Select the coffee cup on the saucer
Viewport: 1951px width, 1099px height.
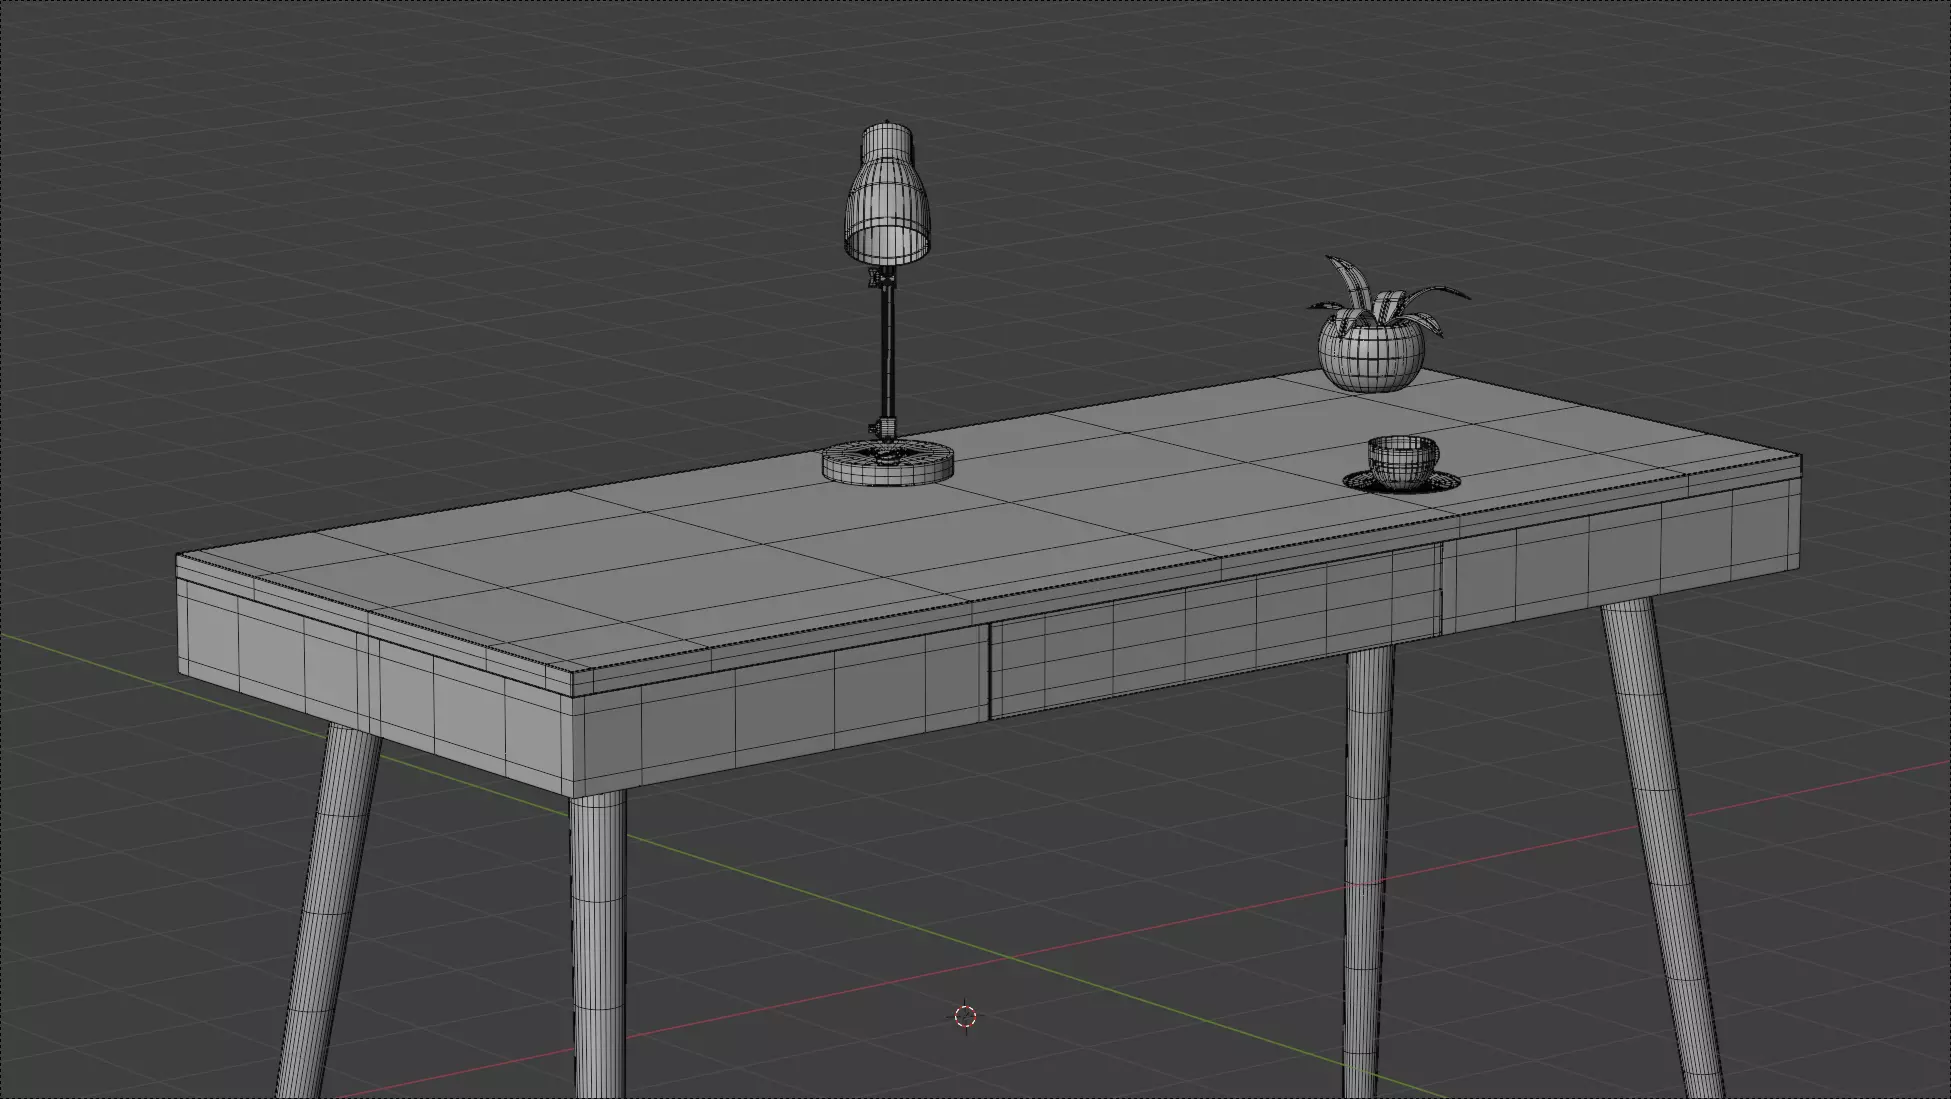coord(1404,462)
